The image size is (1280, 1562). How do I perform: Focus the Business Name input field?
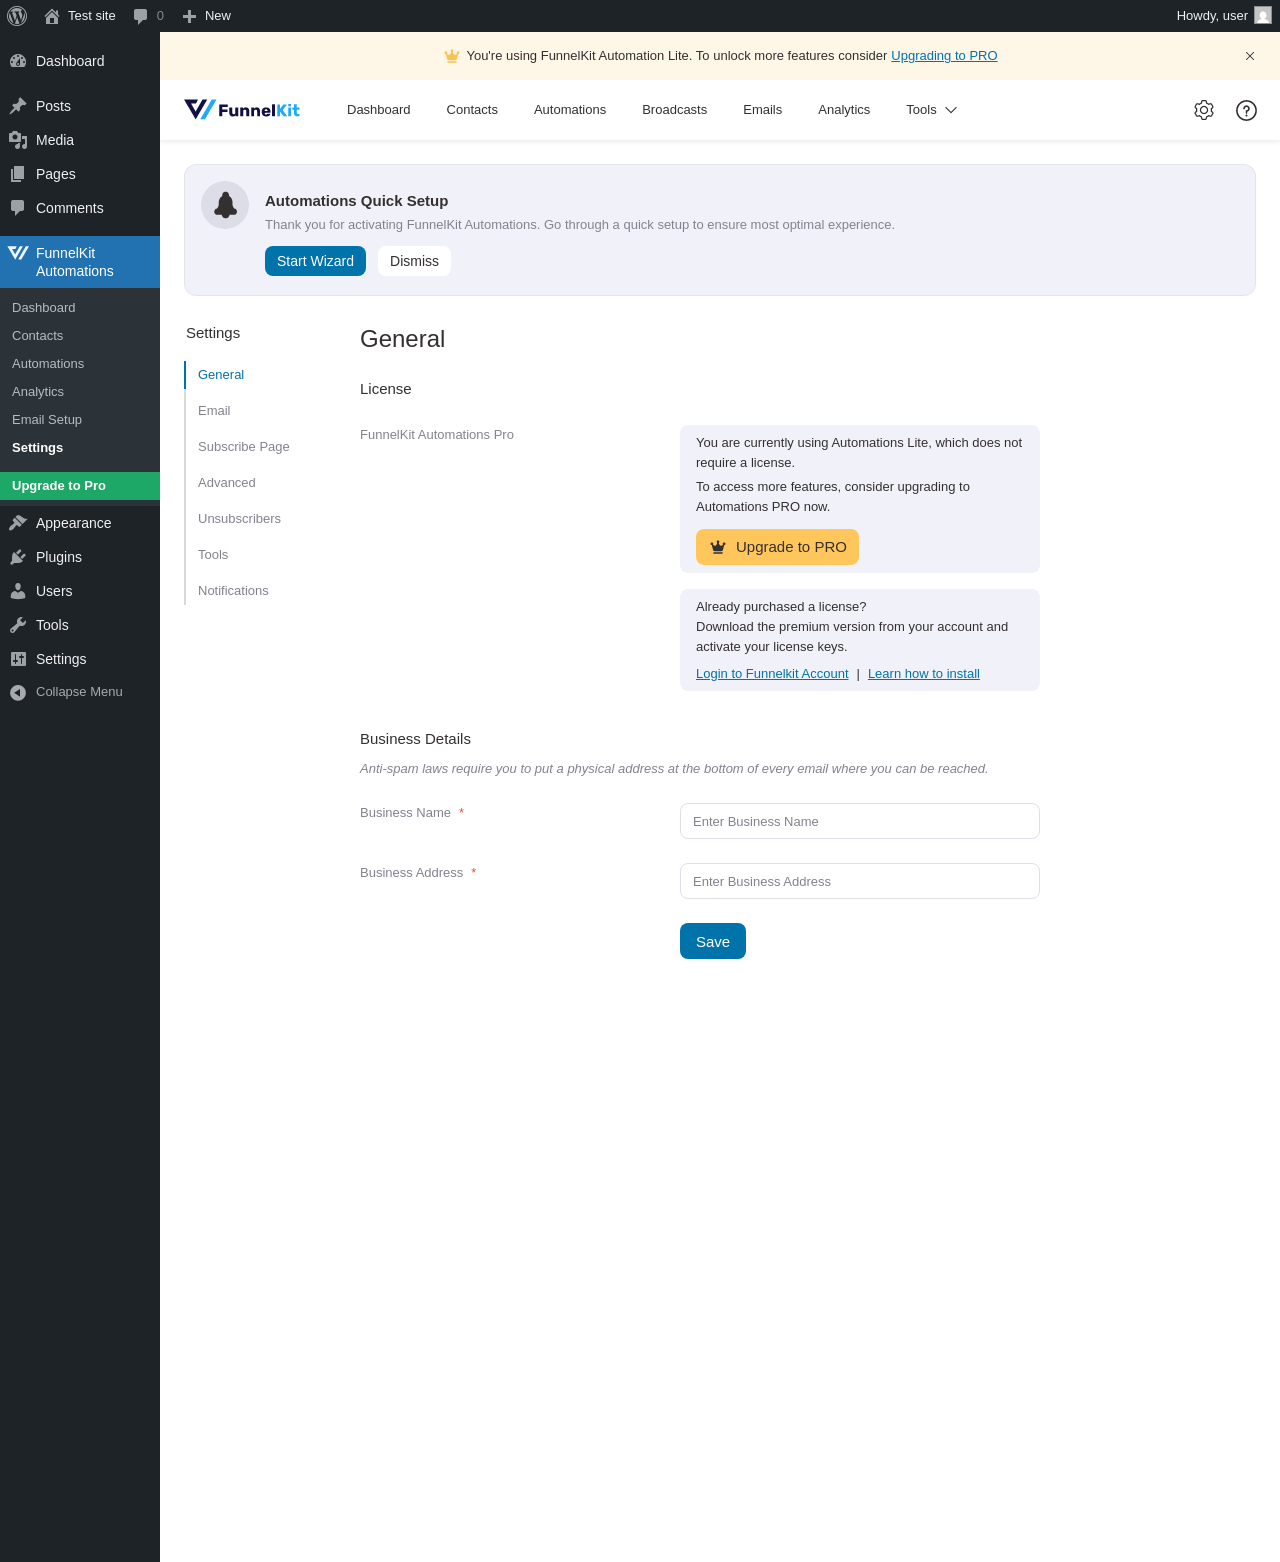tap(860, 821)
